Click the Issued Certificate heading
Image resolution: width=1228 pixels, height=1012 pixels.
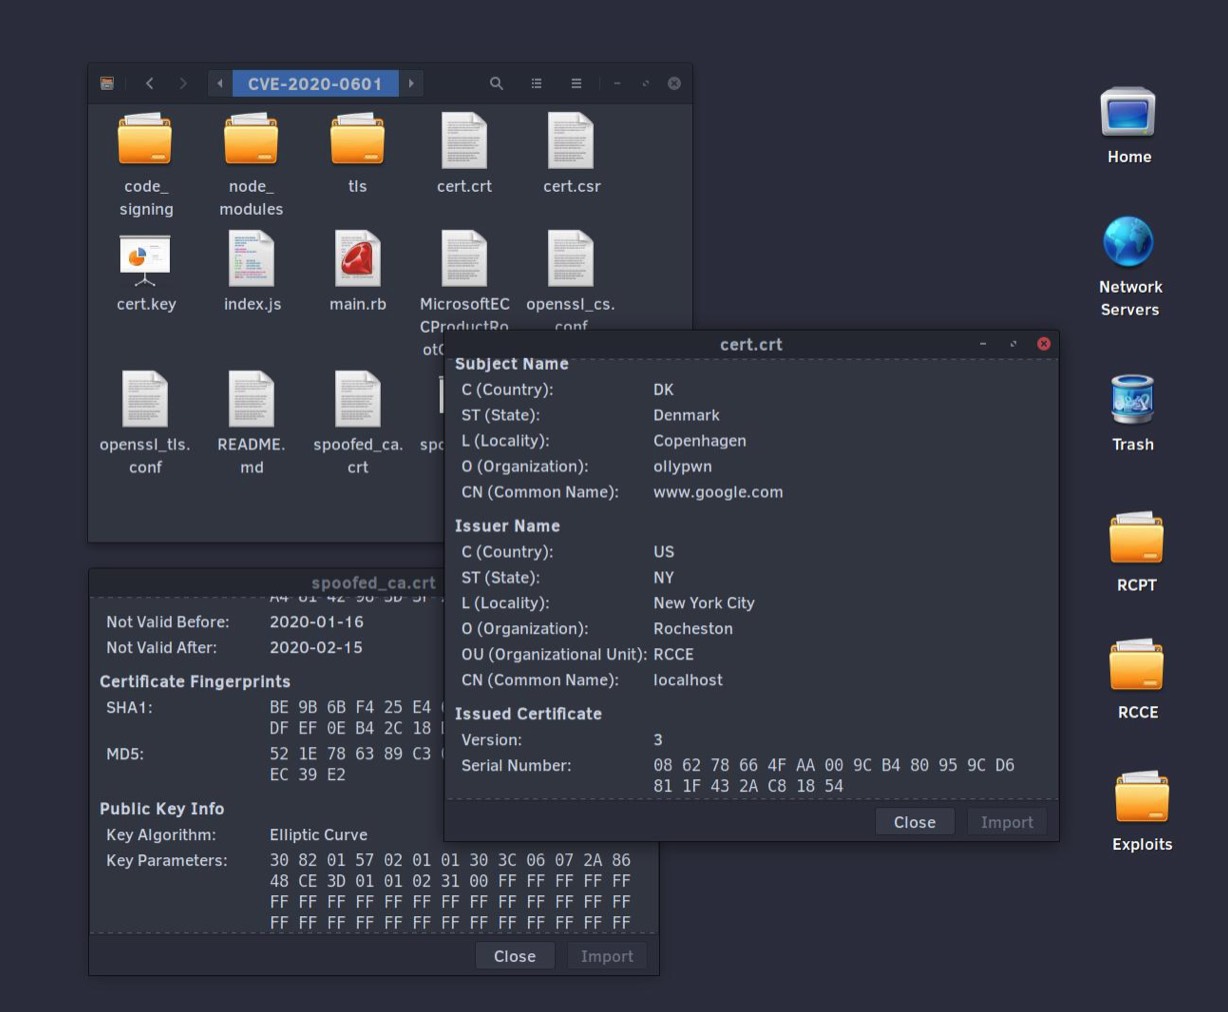[528, 714]
